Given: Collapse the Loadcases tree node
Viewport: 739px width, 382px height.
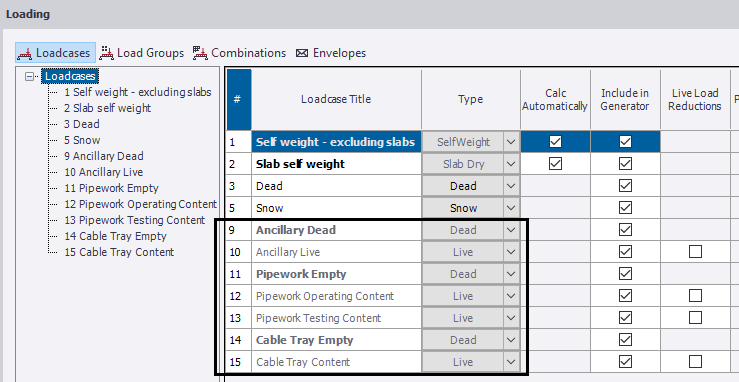Looking at the screenshot, I should pyautogui.click(x=30, y=76).
